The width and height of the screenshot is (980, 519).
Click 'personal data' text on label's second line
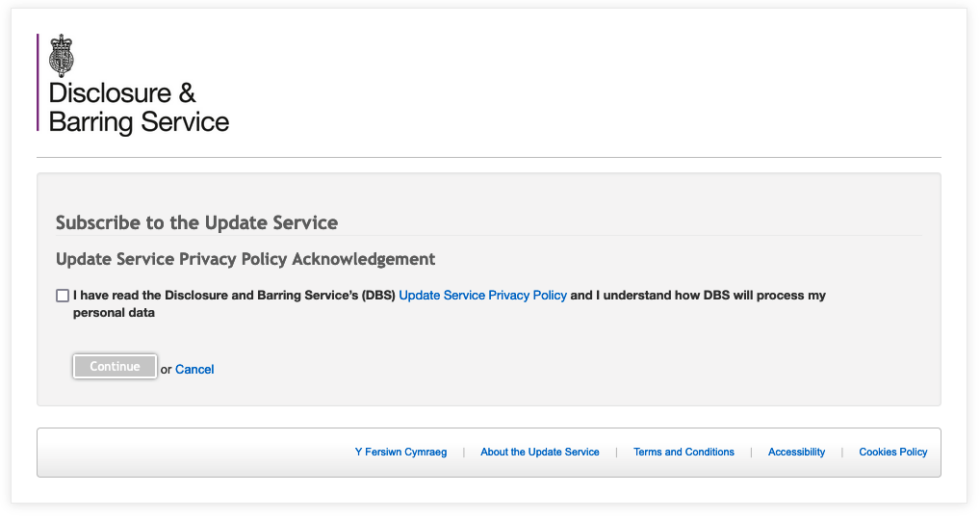click(114, 313)
